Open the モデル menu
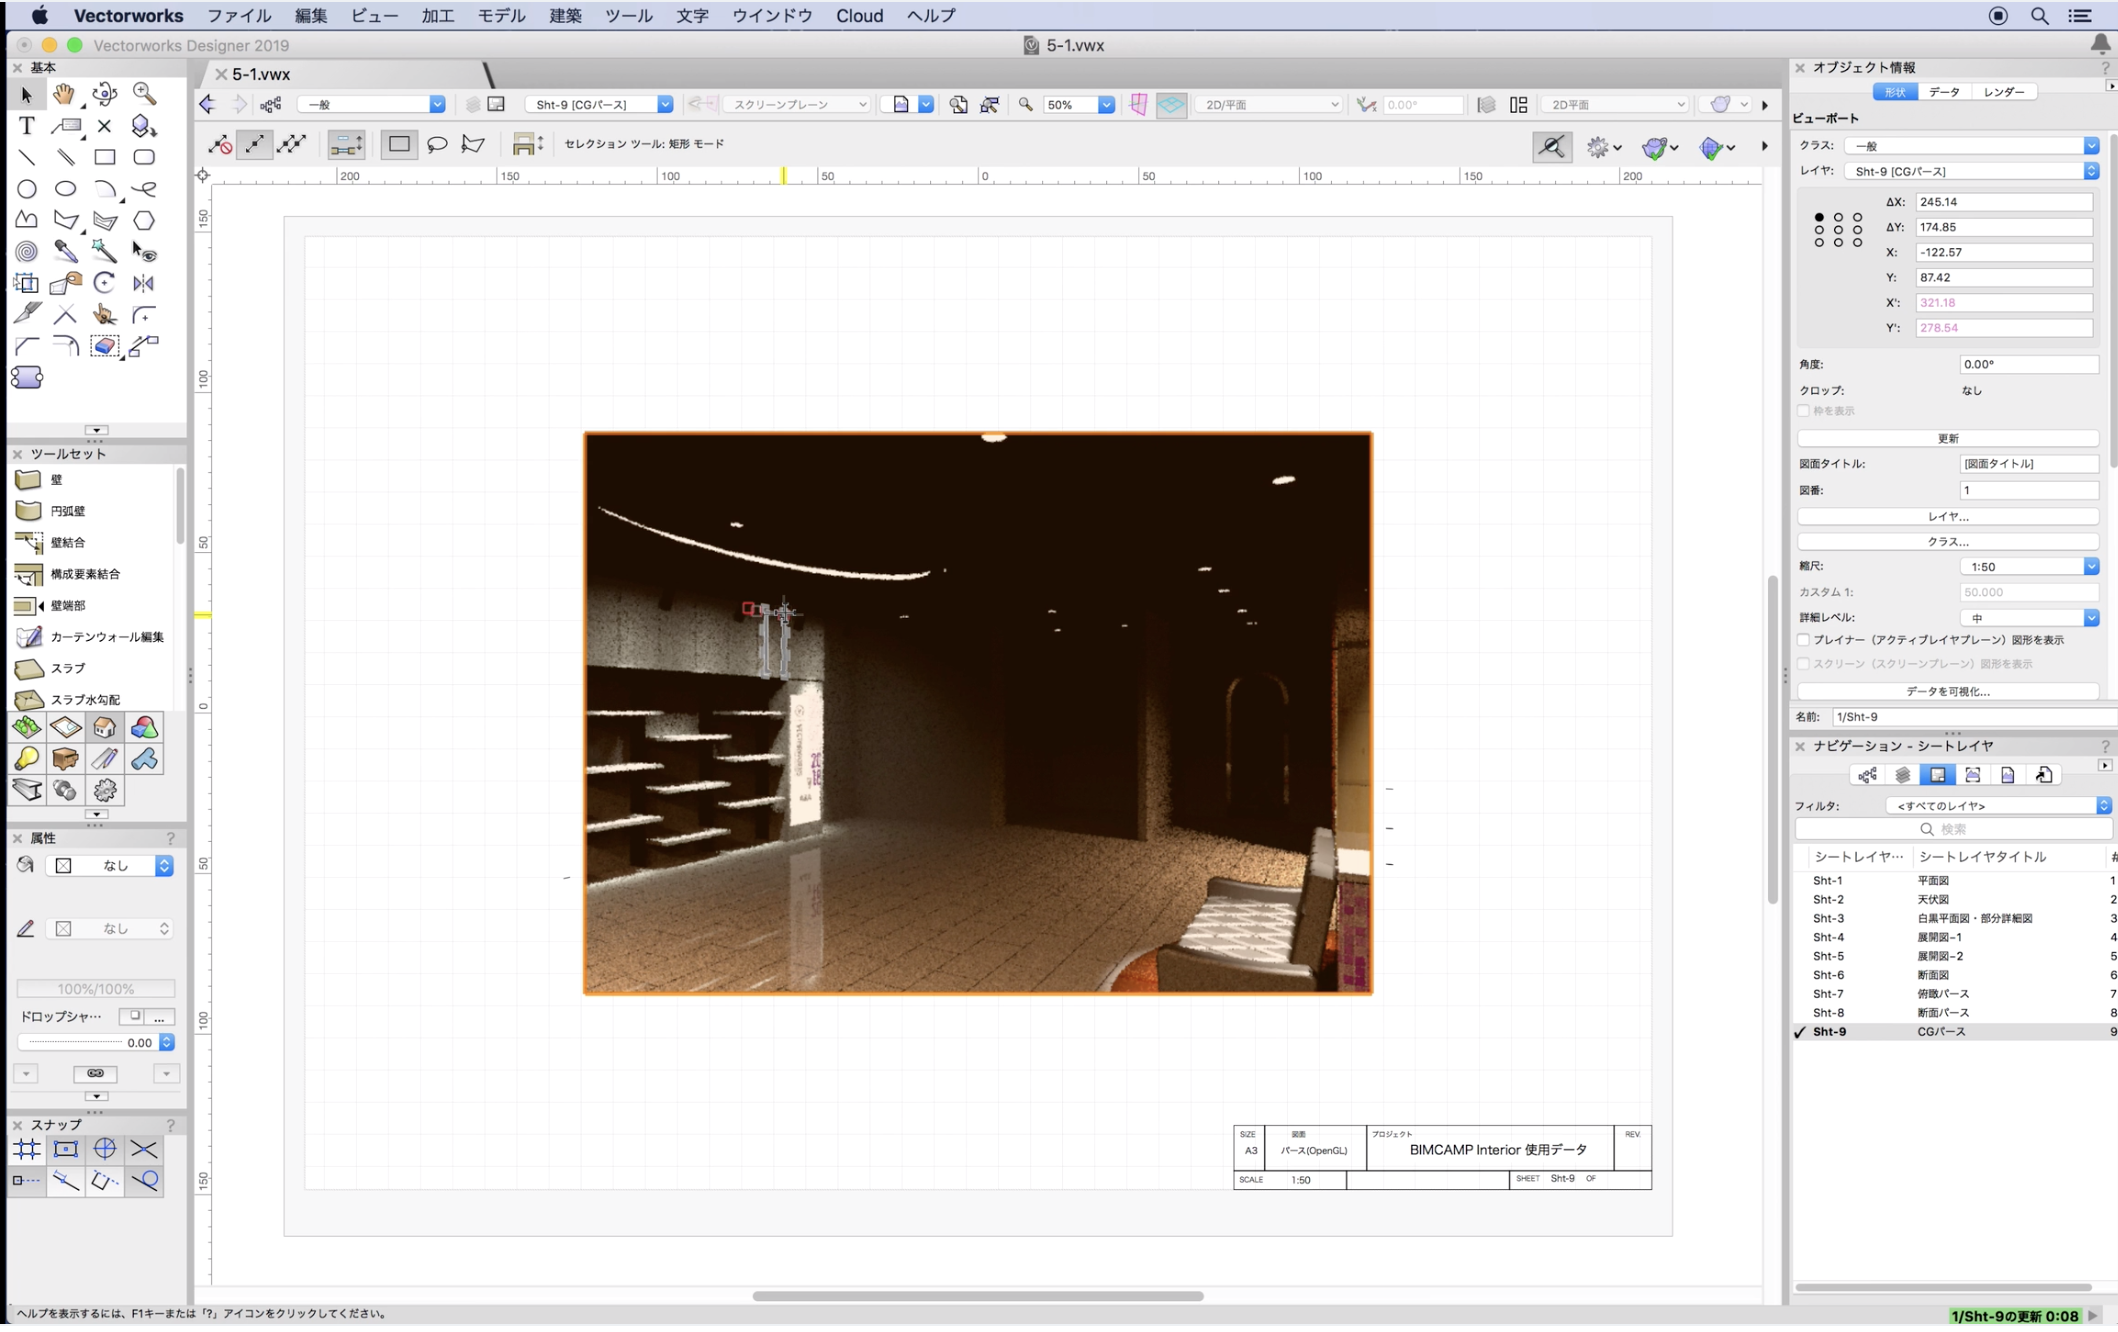Image resolution: width=2118 pixels, height=1332 pixels. pos(501,16)
